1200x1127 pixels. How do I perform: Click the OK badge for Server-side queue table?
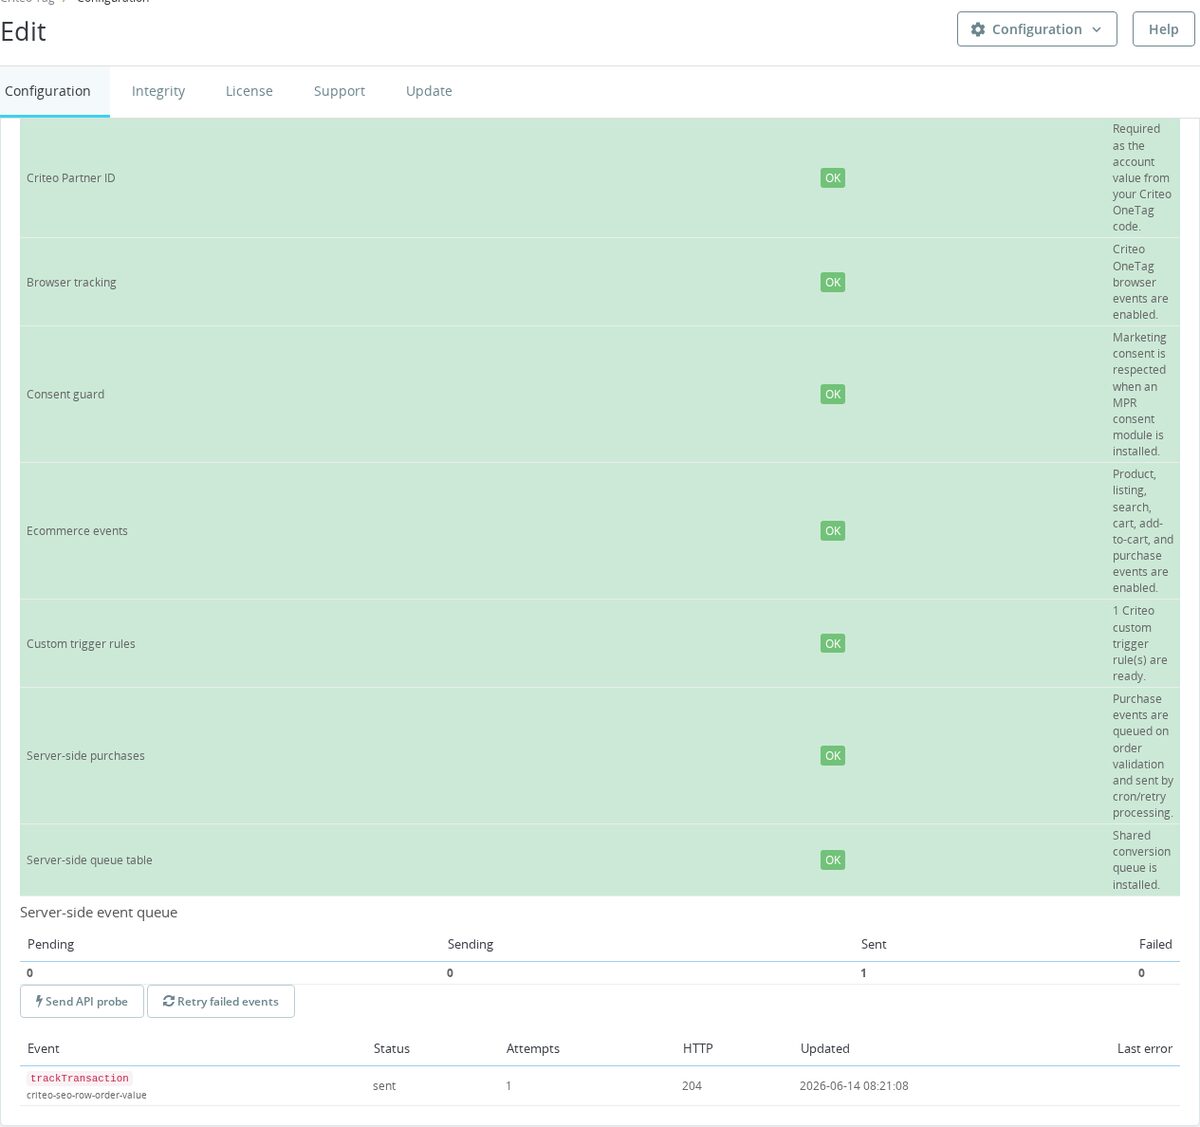(x=833, y=860)
